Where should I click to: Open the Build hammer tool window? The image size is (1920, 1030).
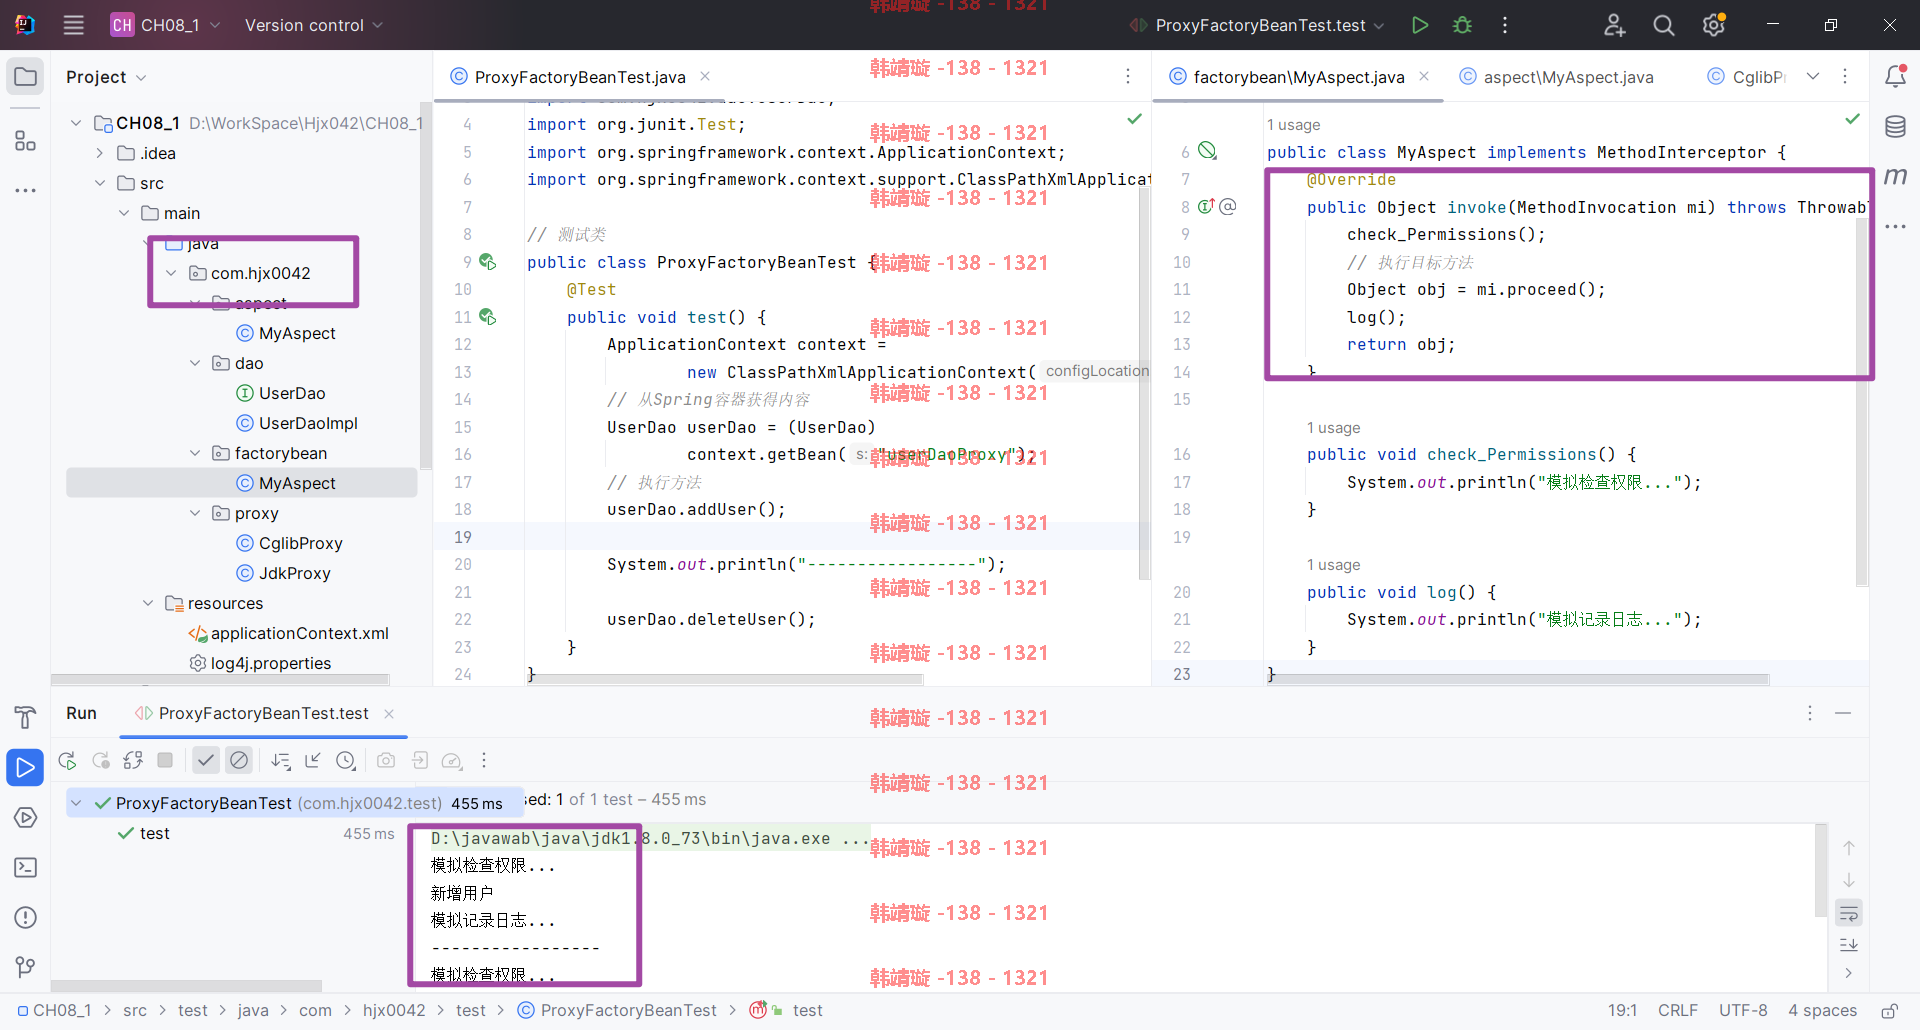[26, 717]
